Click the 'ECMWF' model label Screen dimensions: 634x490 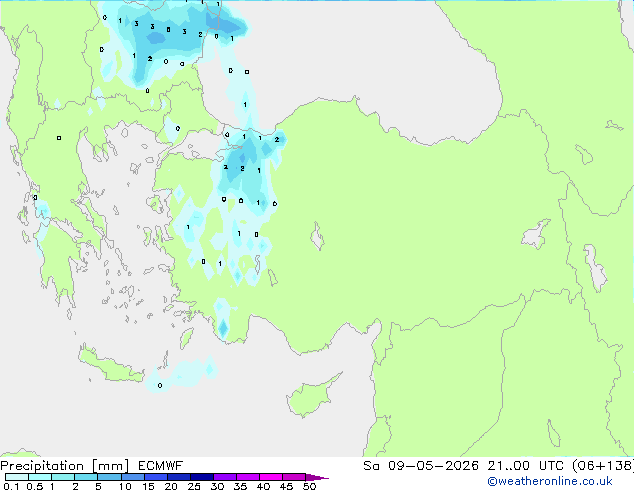[161, 466]
